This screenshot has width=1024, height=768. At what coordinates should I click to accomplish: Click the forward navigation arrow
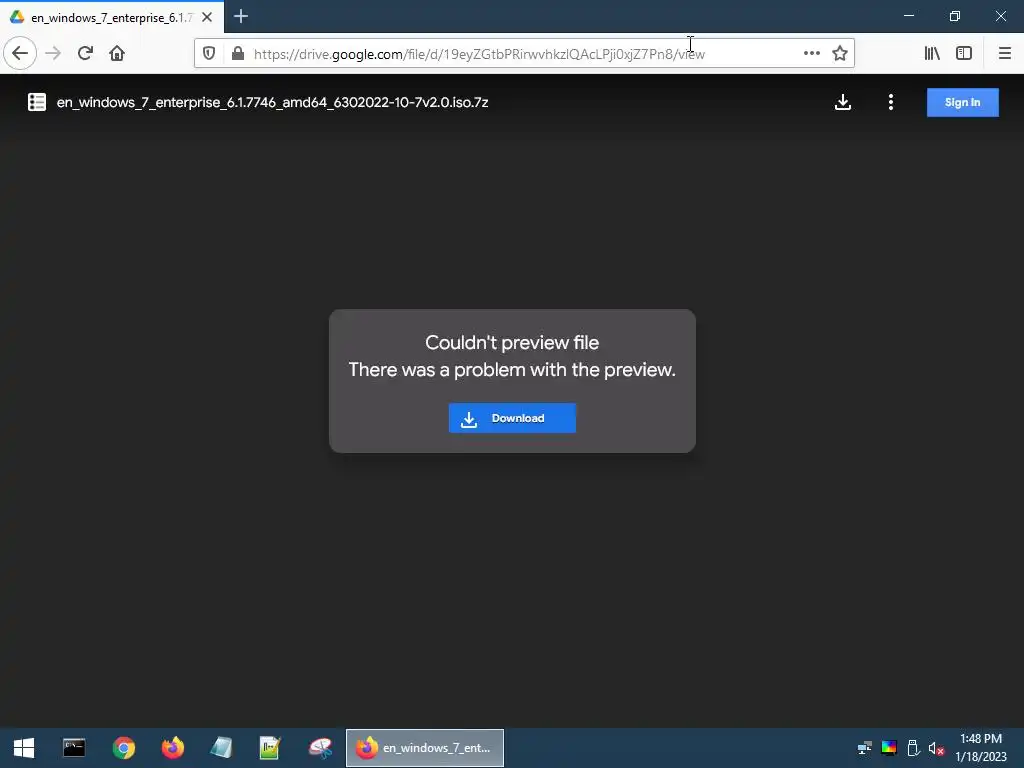point(53,53)
